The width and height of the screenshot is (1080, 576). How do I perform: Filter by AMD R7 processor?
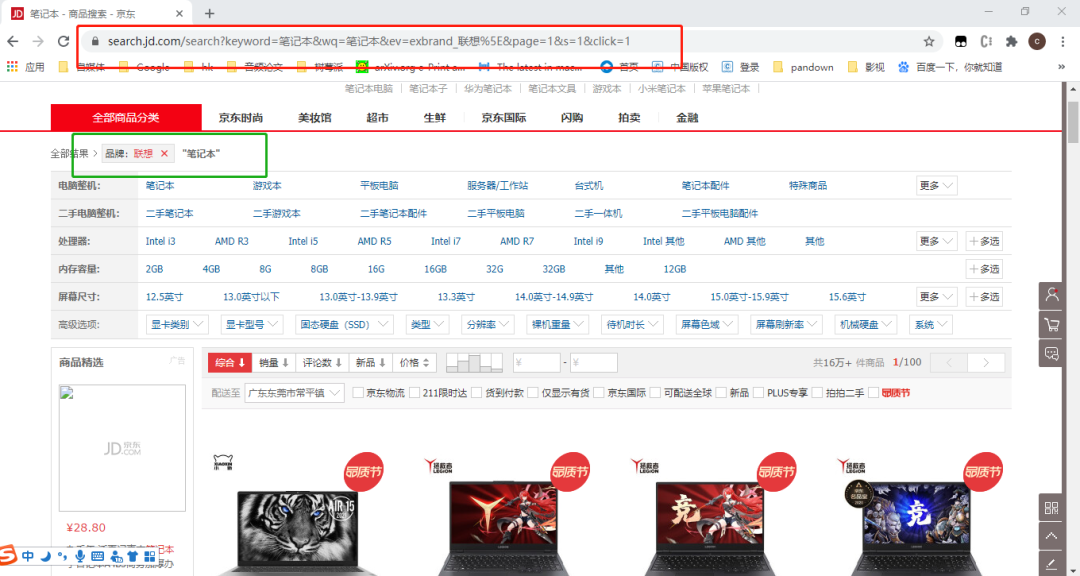click(517, 241)
